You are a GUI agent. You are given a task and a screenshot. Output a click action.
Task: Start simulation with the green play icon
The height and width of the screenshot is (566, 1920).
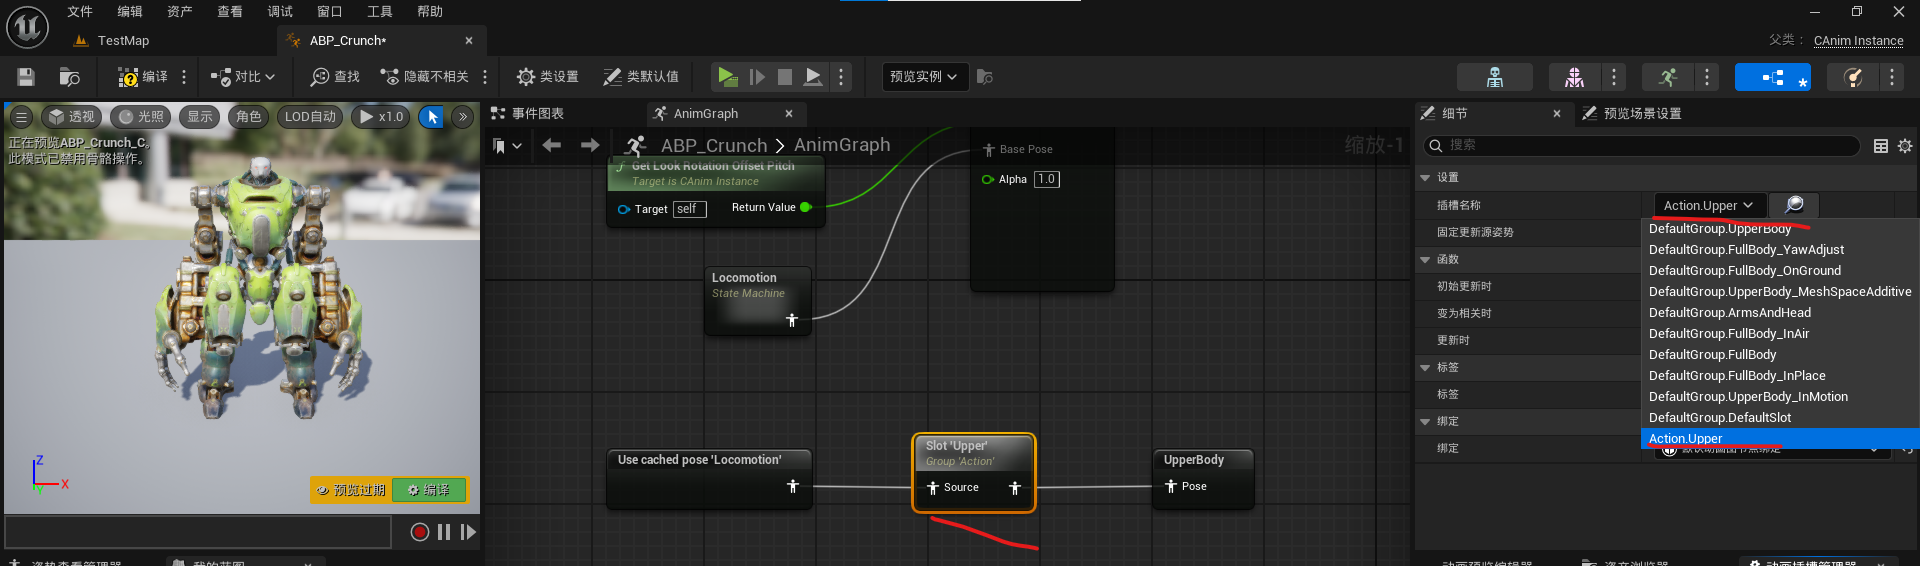coord(728,77)
